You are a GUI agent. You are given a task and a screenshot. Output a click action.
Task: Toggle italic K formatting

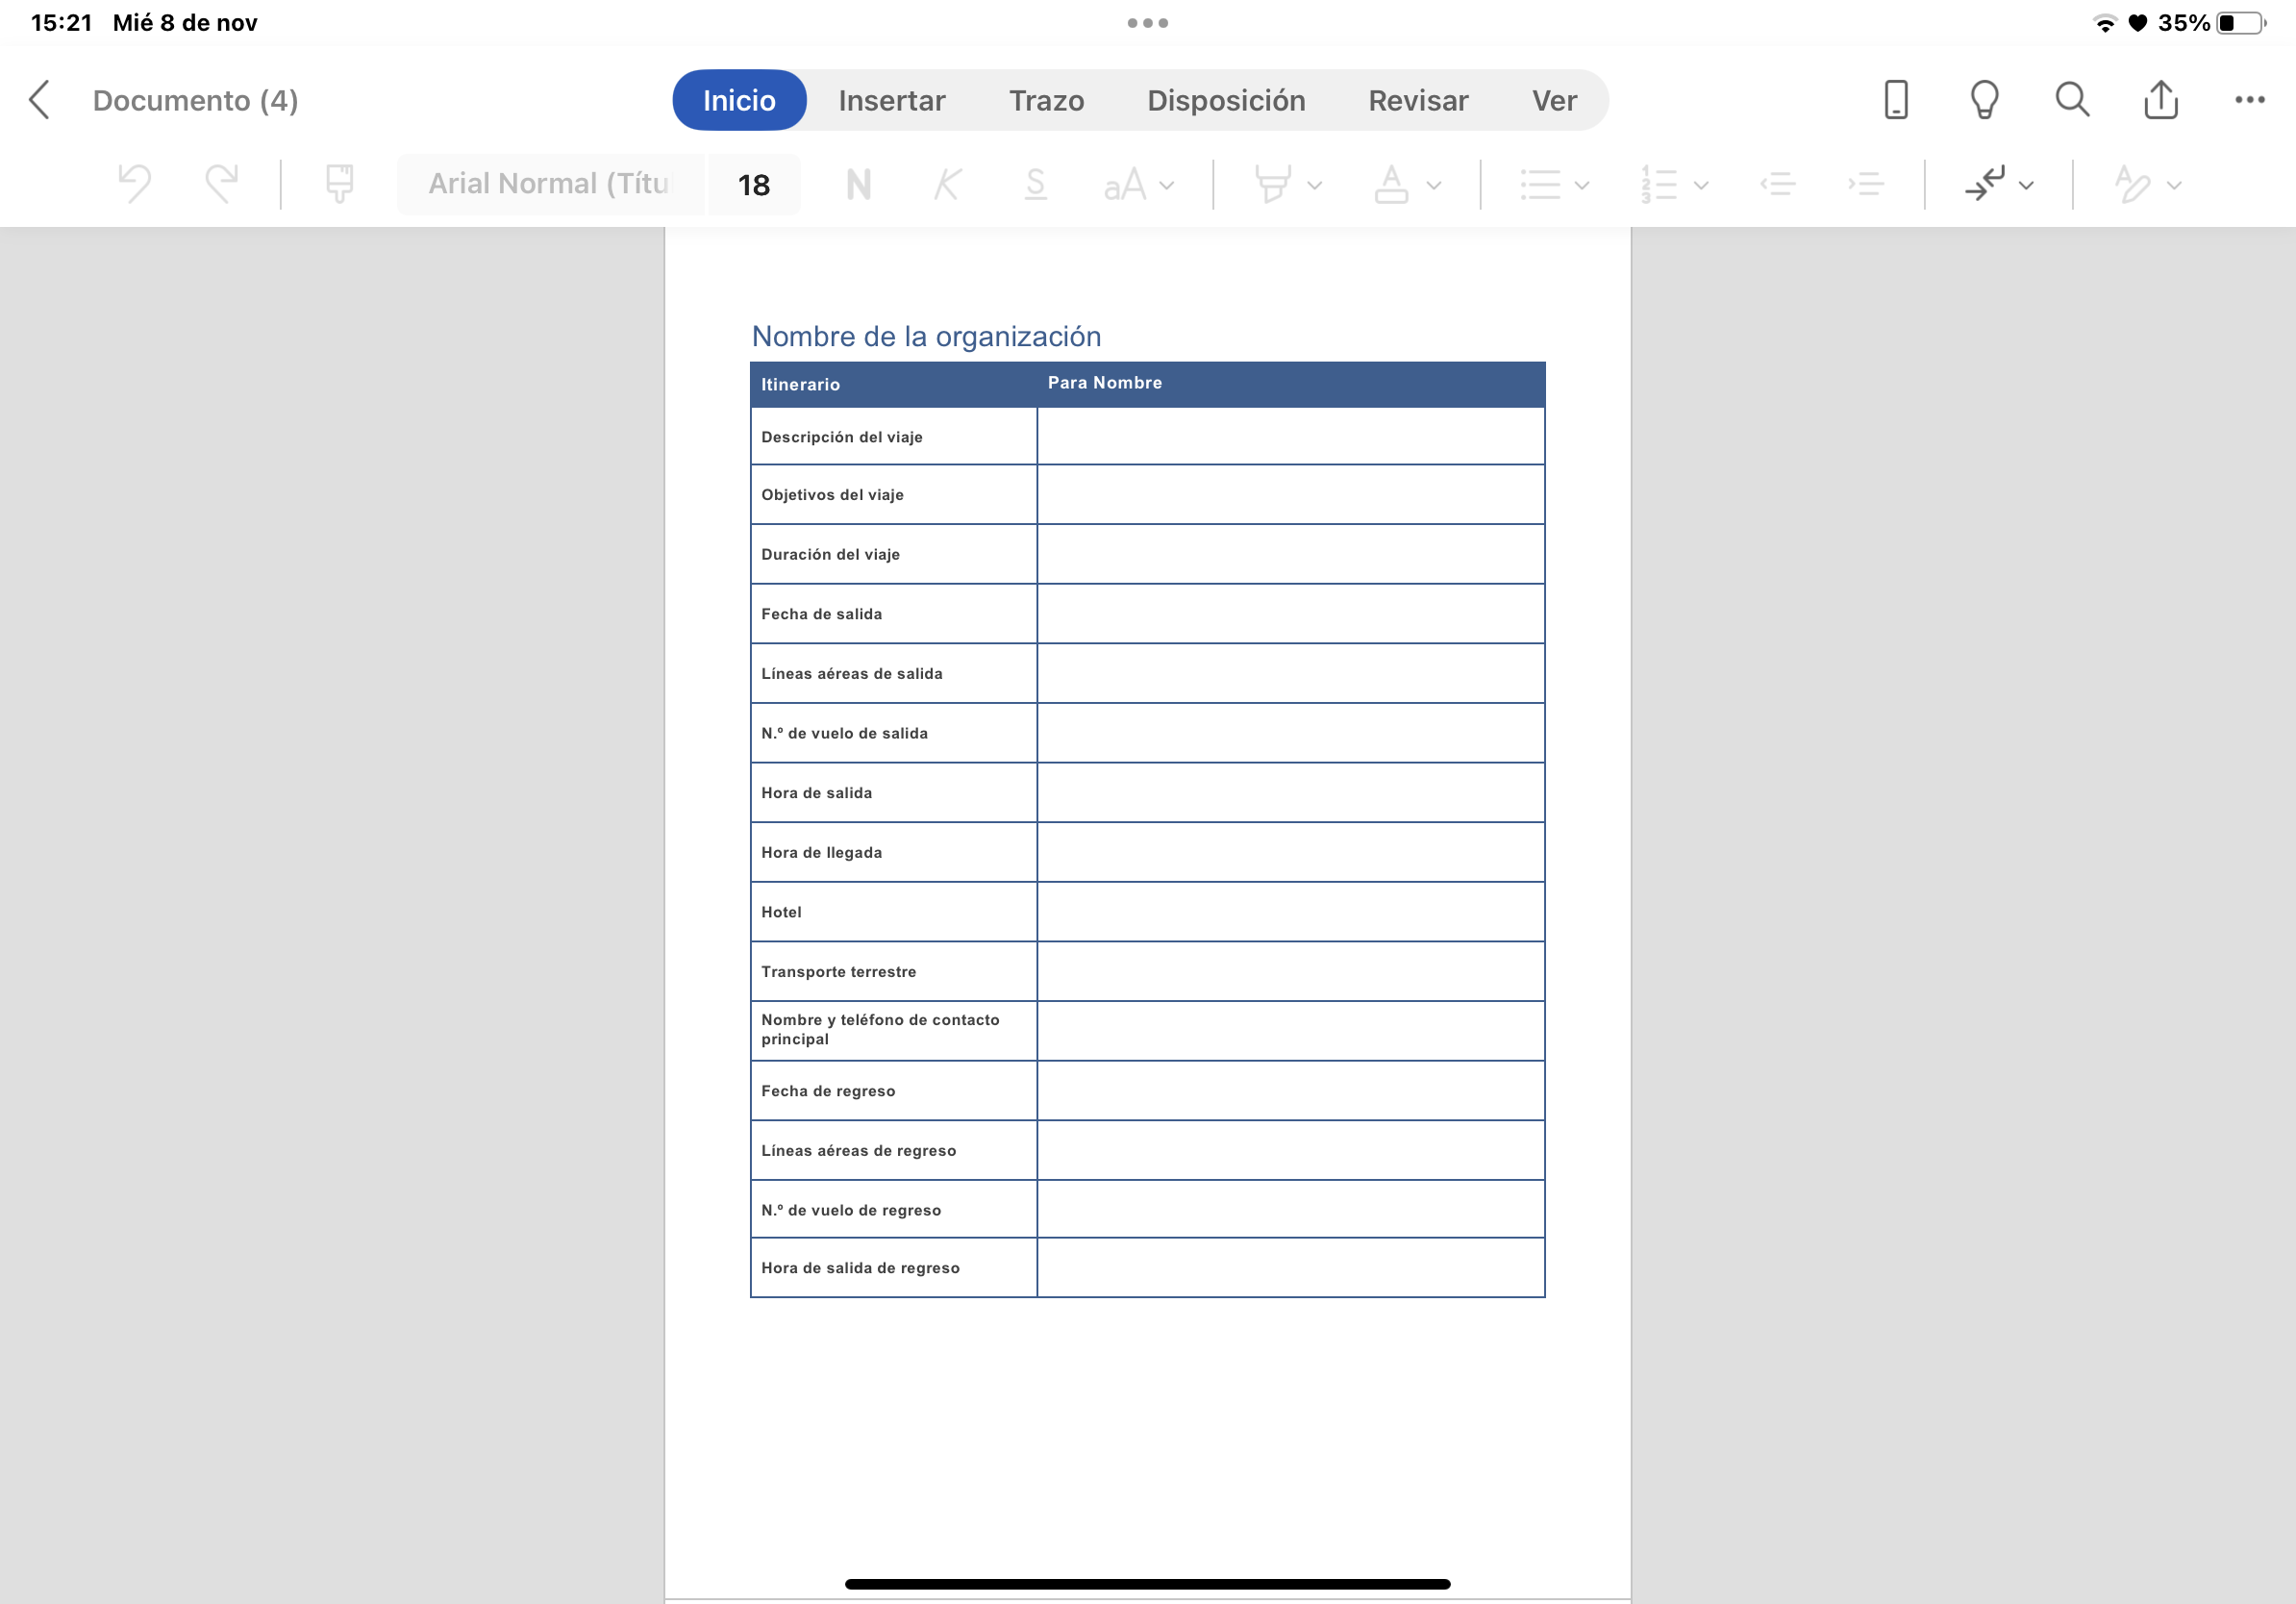click(946, 184)
